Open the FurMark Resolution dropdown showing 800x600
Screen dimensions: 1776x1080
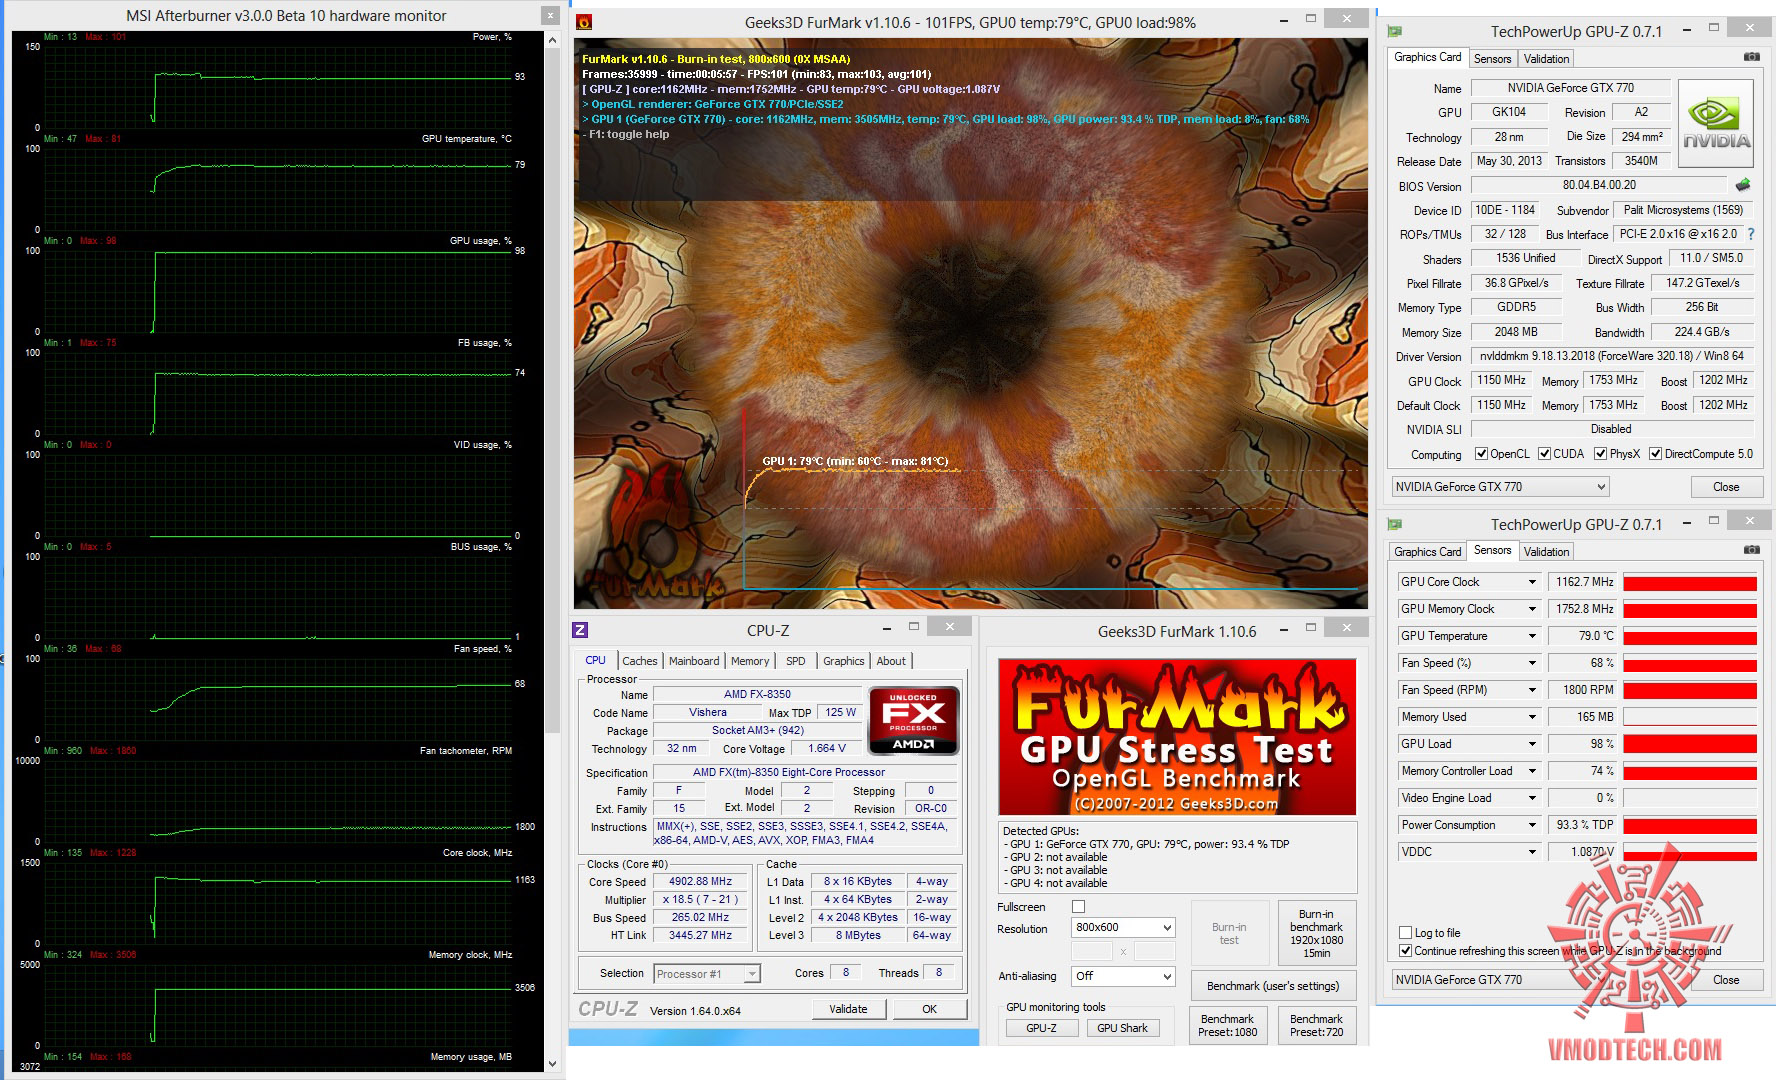pos(1122,927)
